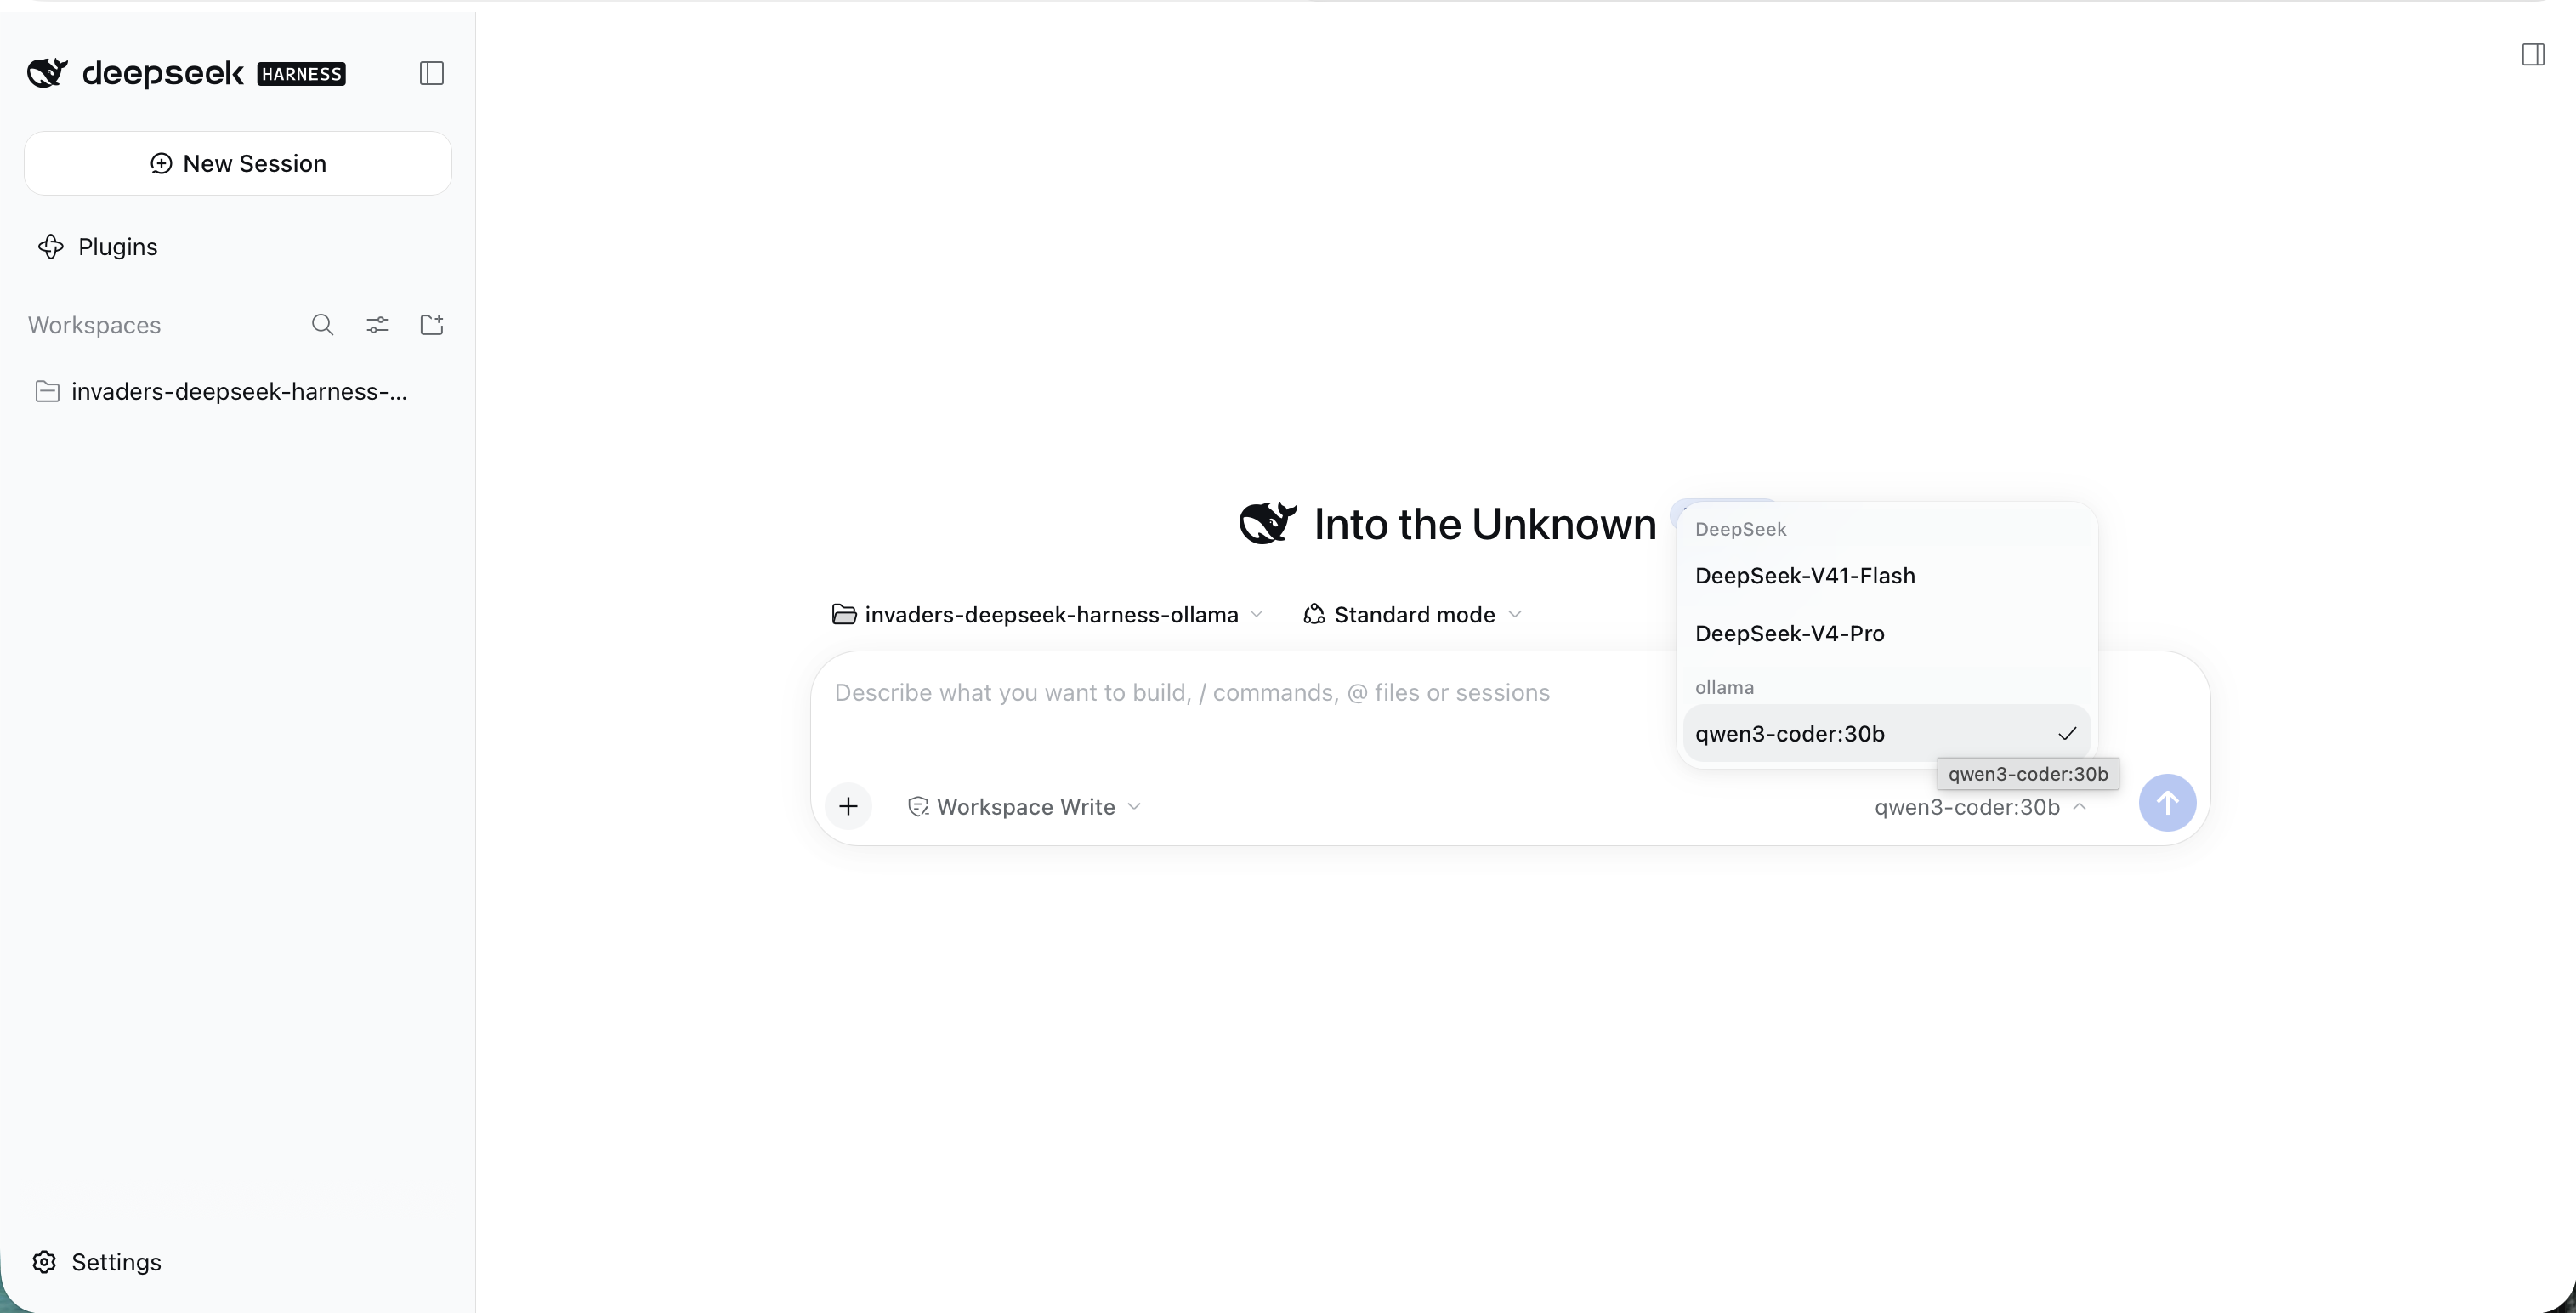Image resolution: width=2576 pixels, height=1313 pixels.
Task: Open the Standard mode dropdown
Action: click(x=1413, y=614)
